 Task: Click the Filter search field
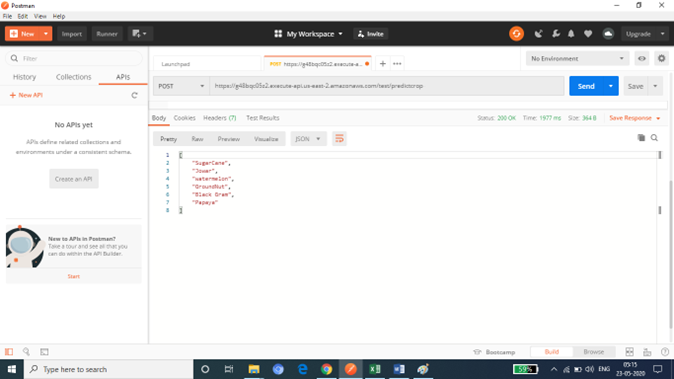click(x=74, y=58)
